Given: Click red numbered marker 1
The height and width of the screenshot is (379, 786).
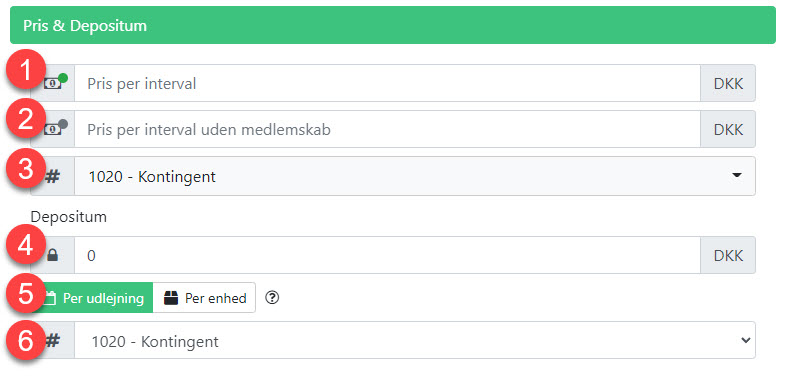Looking at the screenshot, I should [x=26, y=70].
